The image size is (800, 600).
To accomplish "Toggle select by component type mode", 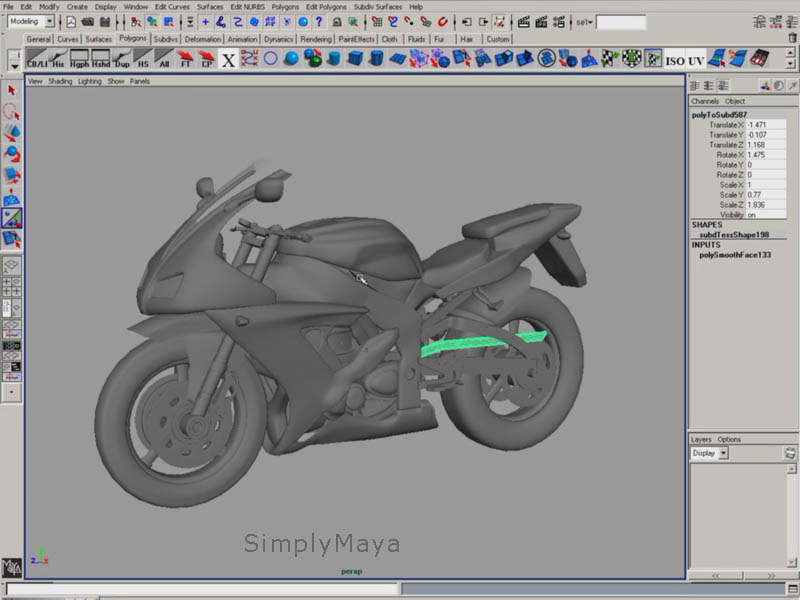I will click(x=168, y=22).
